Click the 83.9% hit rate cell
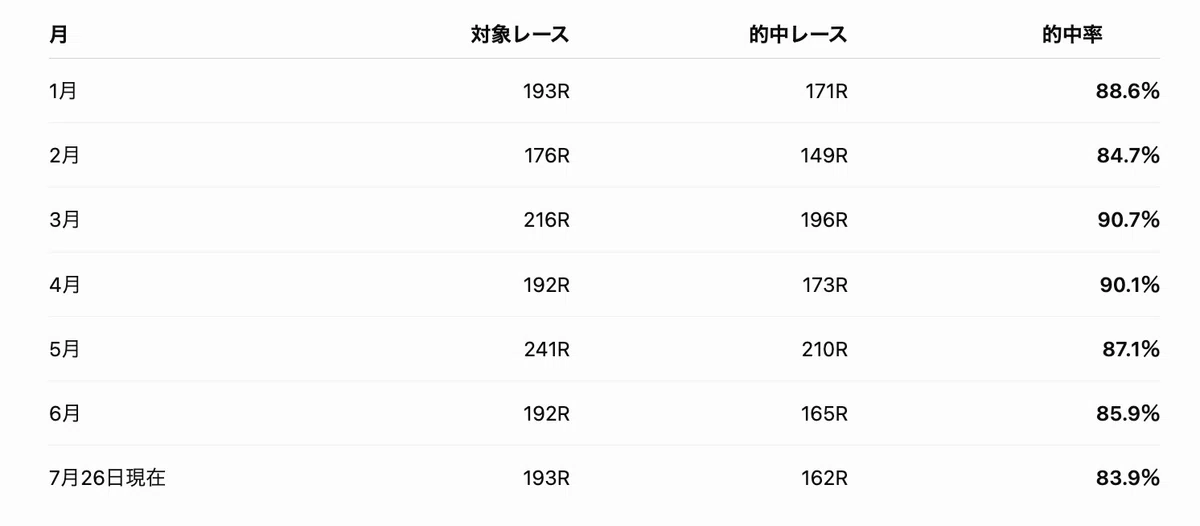1200x526 pixels. pos(1128,478)
